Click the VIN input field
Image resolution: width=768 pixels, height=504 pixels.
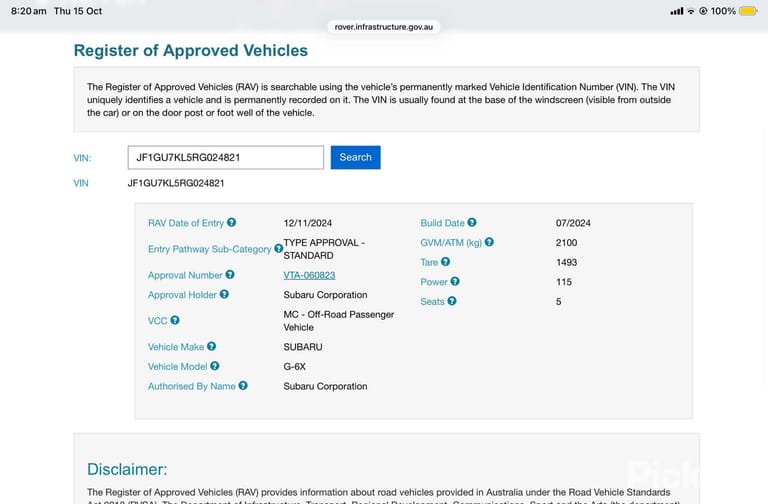click(226, 157)
